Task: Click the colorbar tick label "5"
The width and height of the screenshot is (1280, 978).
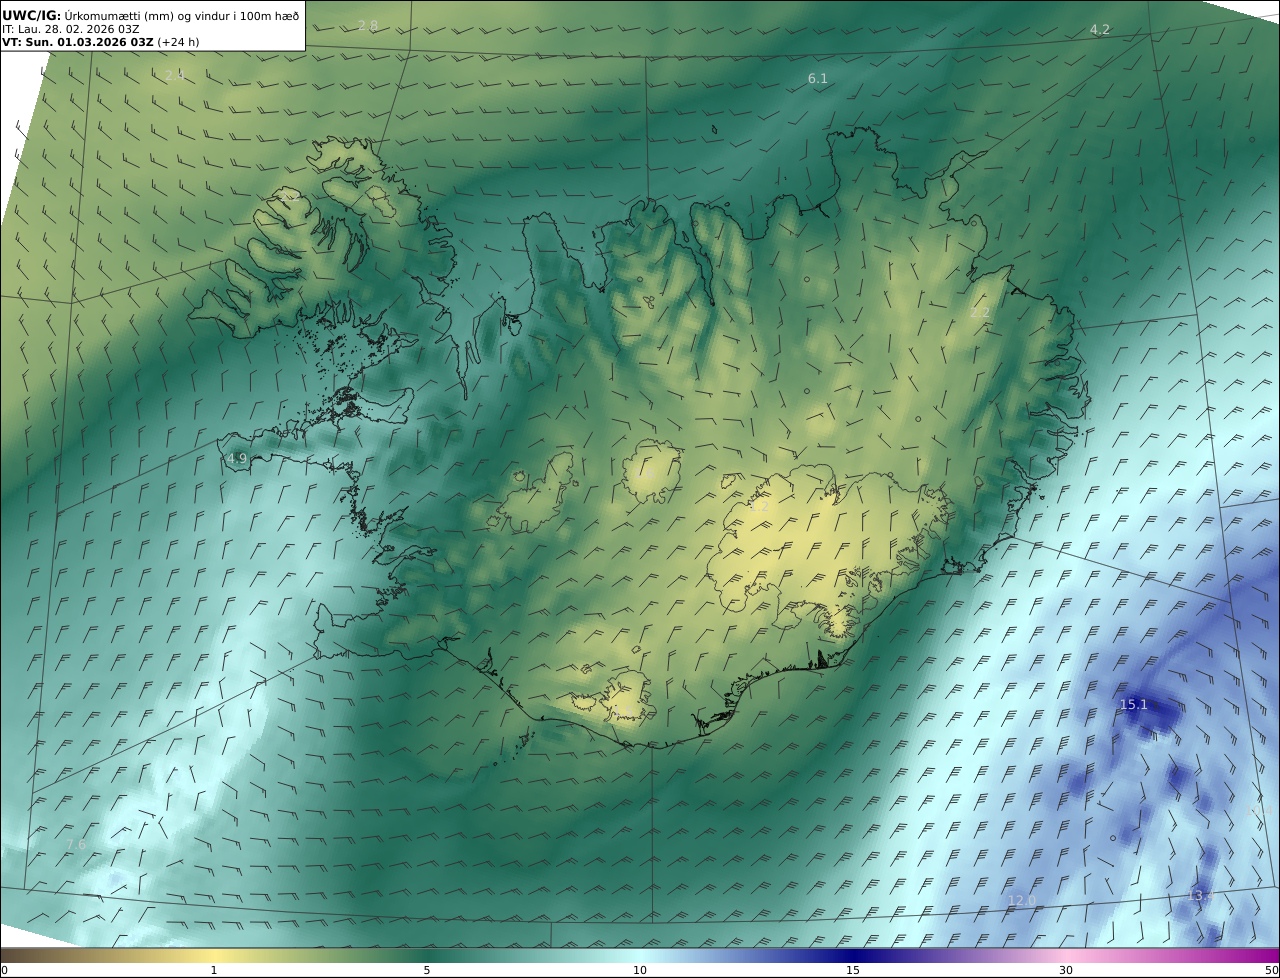Action: point(427,970)
